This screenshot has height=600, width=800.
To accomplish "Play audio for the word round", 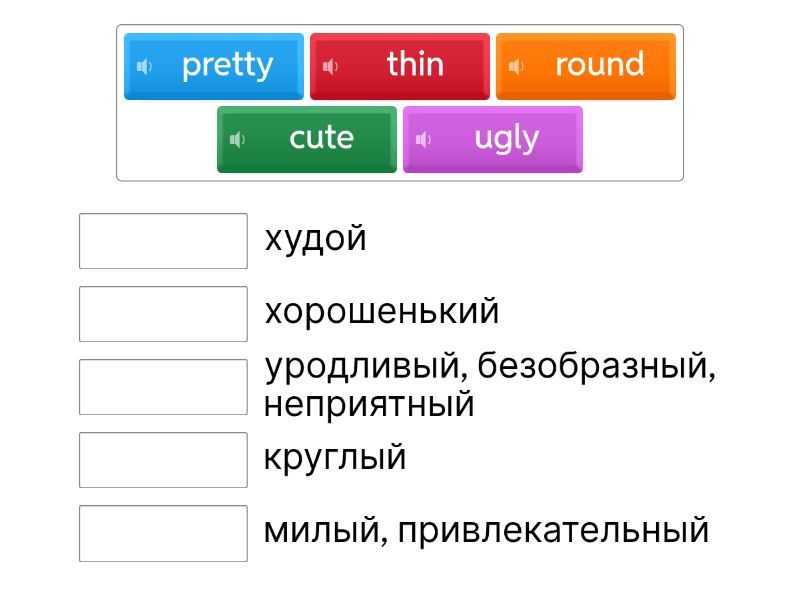I will (517, 67).
